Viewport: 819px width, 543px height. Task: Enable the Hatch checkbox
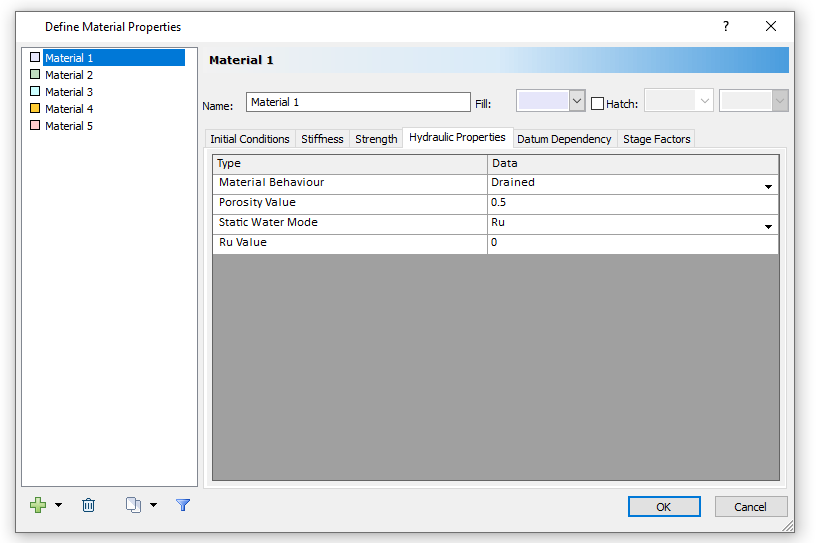(598, 103)
